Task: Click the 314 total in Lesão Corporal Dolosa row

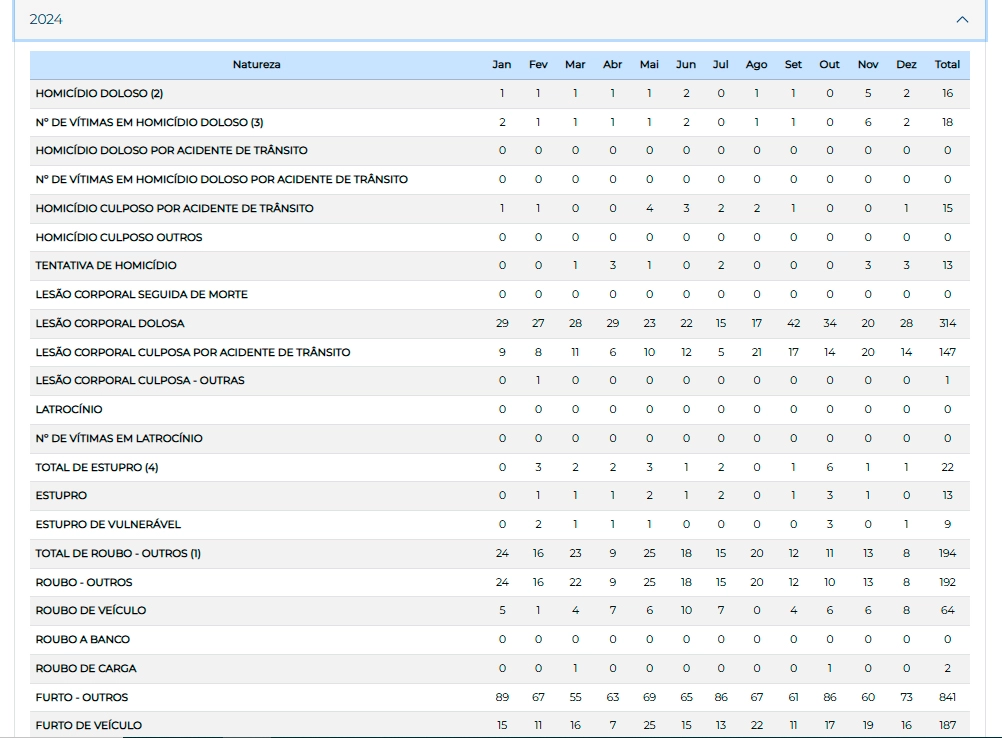Action: [946, 324]
